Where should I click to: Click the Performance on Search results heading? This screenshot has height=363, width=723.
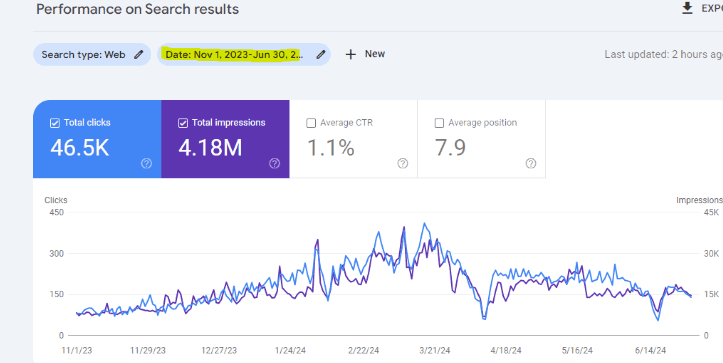point(137,9)
